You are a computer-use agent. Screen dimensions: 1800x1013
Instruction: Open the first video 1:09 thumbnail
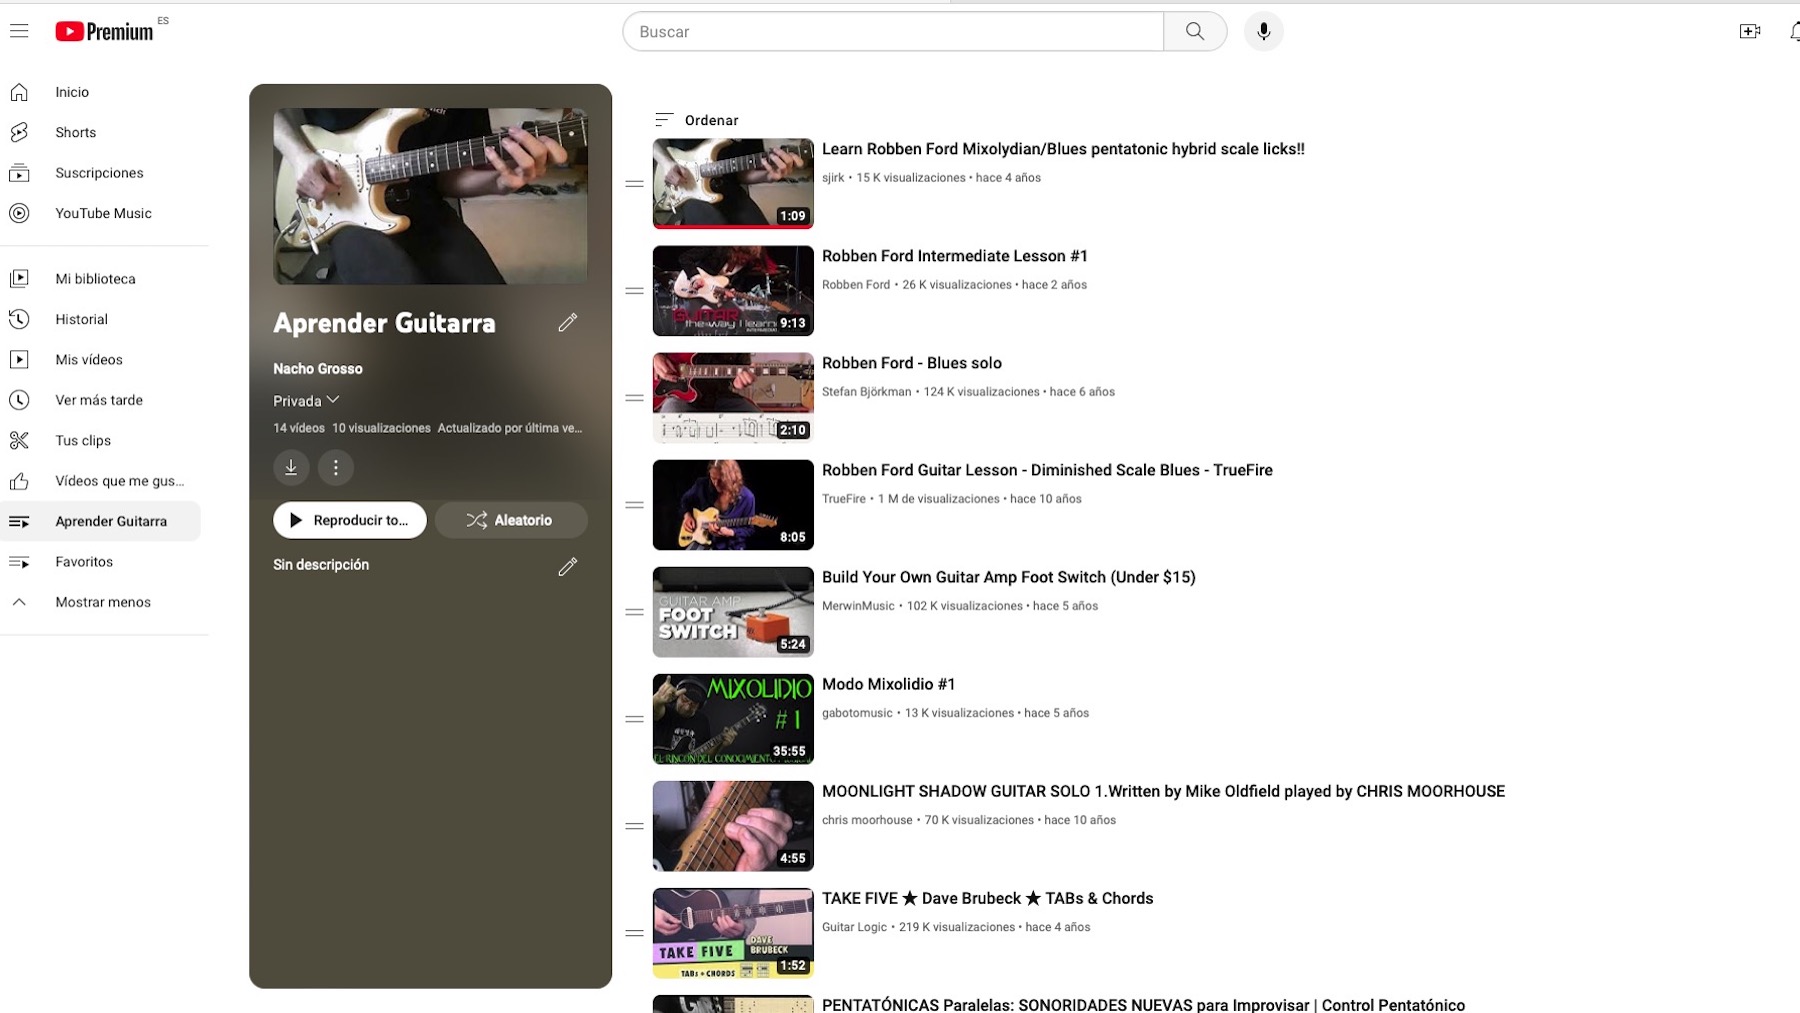point(733,184)
